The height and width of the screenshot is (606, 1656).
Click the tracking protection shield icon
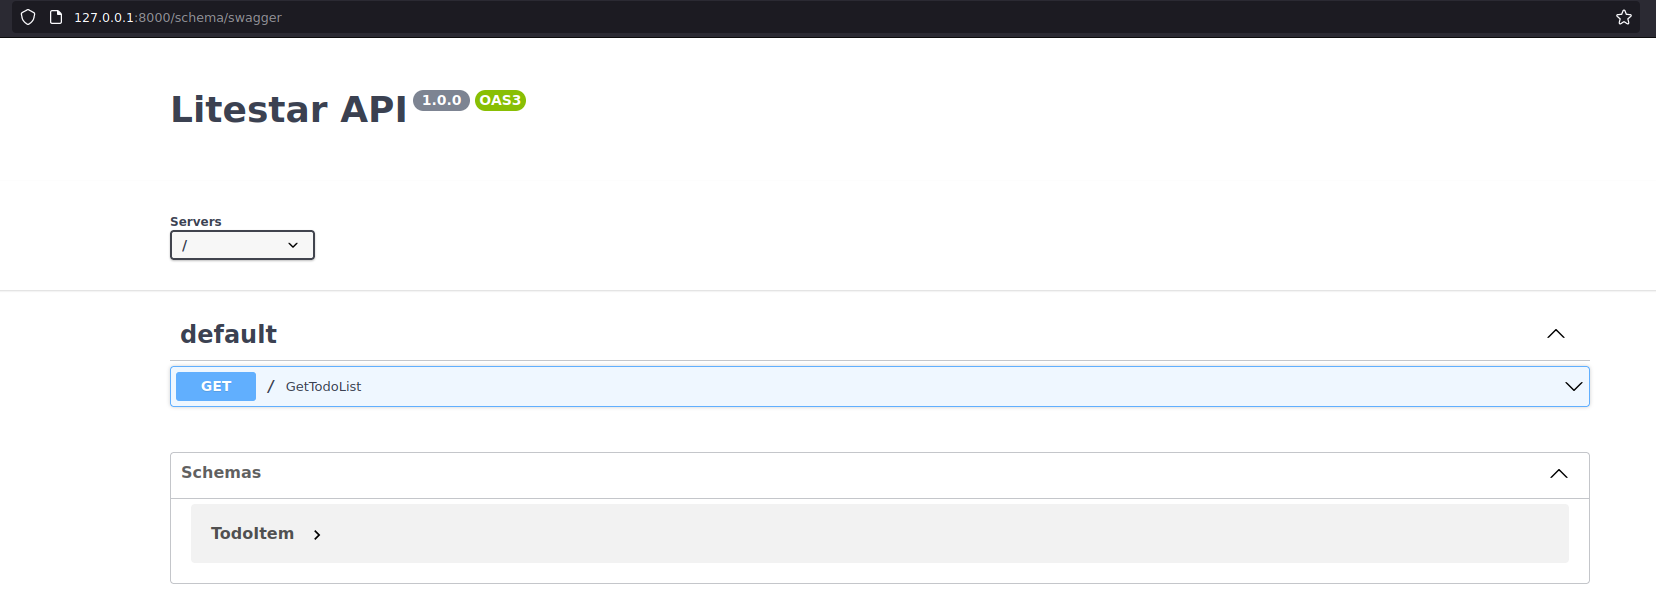tap(28, 17)
